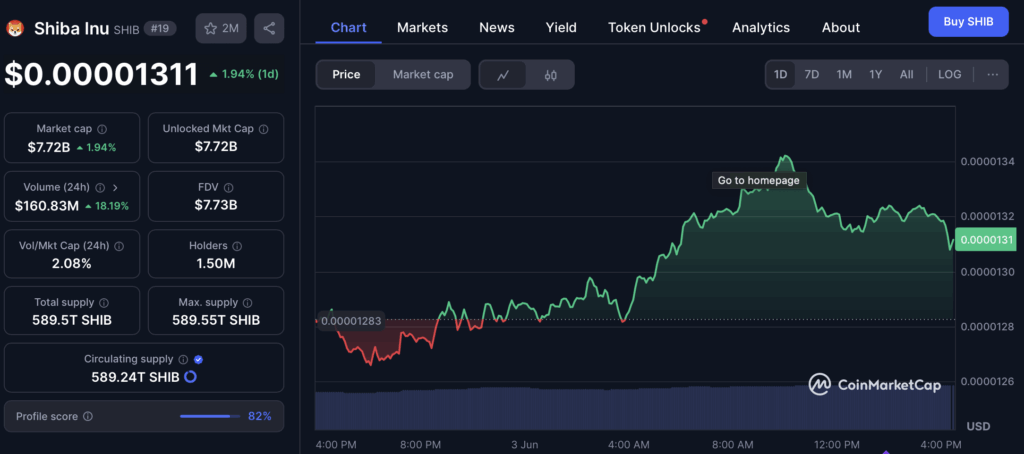Click the 589.55T SHIB max supply
The image size is (1024, 454).
(216, 320)
